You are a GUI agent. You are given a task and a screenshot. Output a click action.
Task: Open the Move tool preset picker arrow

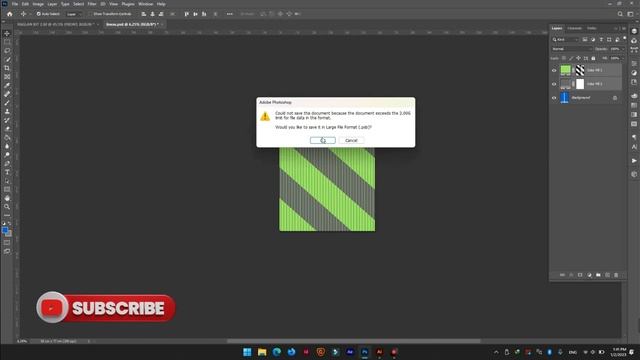30,14
